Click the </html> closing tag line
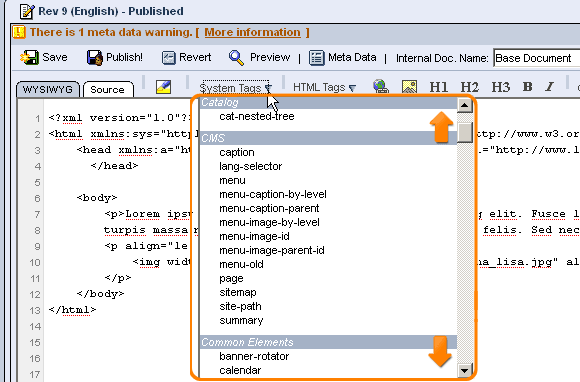Image resolution: width=580 pixels, height=382 pixels. [72, 310]
